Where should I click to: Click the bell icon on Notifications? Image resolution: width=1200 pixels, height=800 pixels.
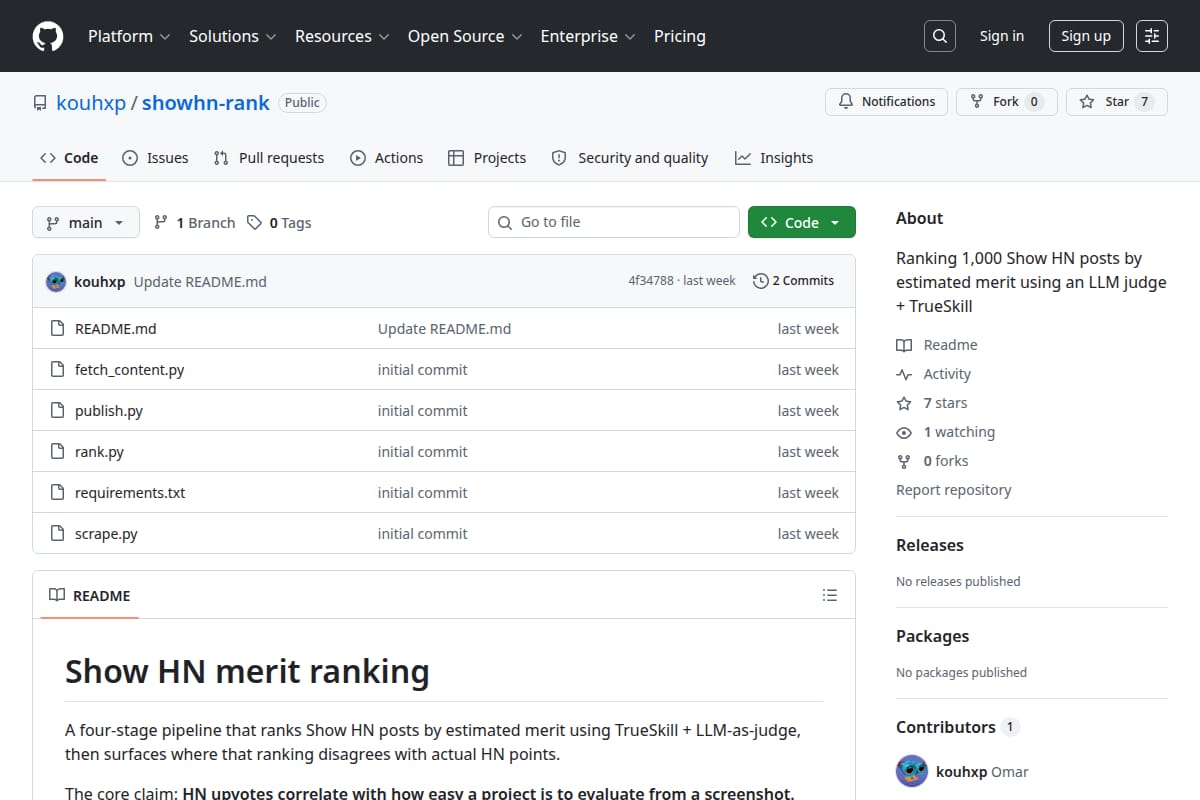click(x=846, y=102)
